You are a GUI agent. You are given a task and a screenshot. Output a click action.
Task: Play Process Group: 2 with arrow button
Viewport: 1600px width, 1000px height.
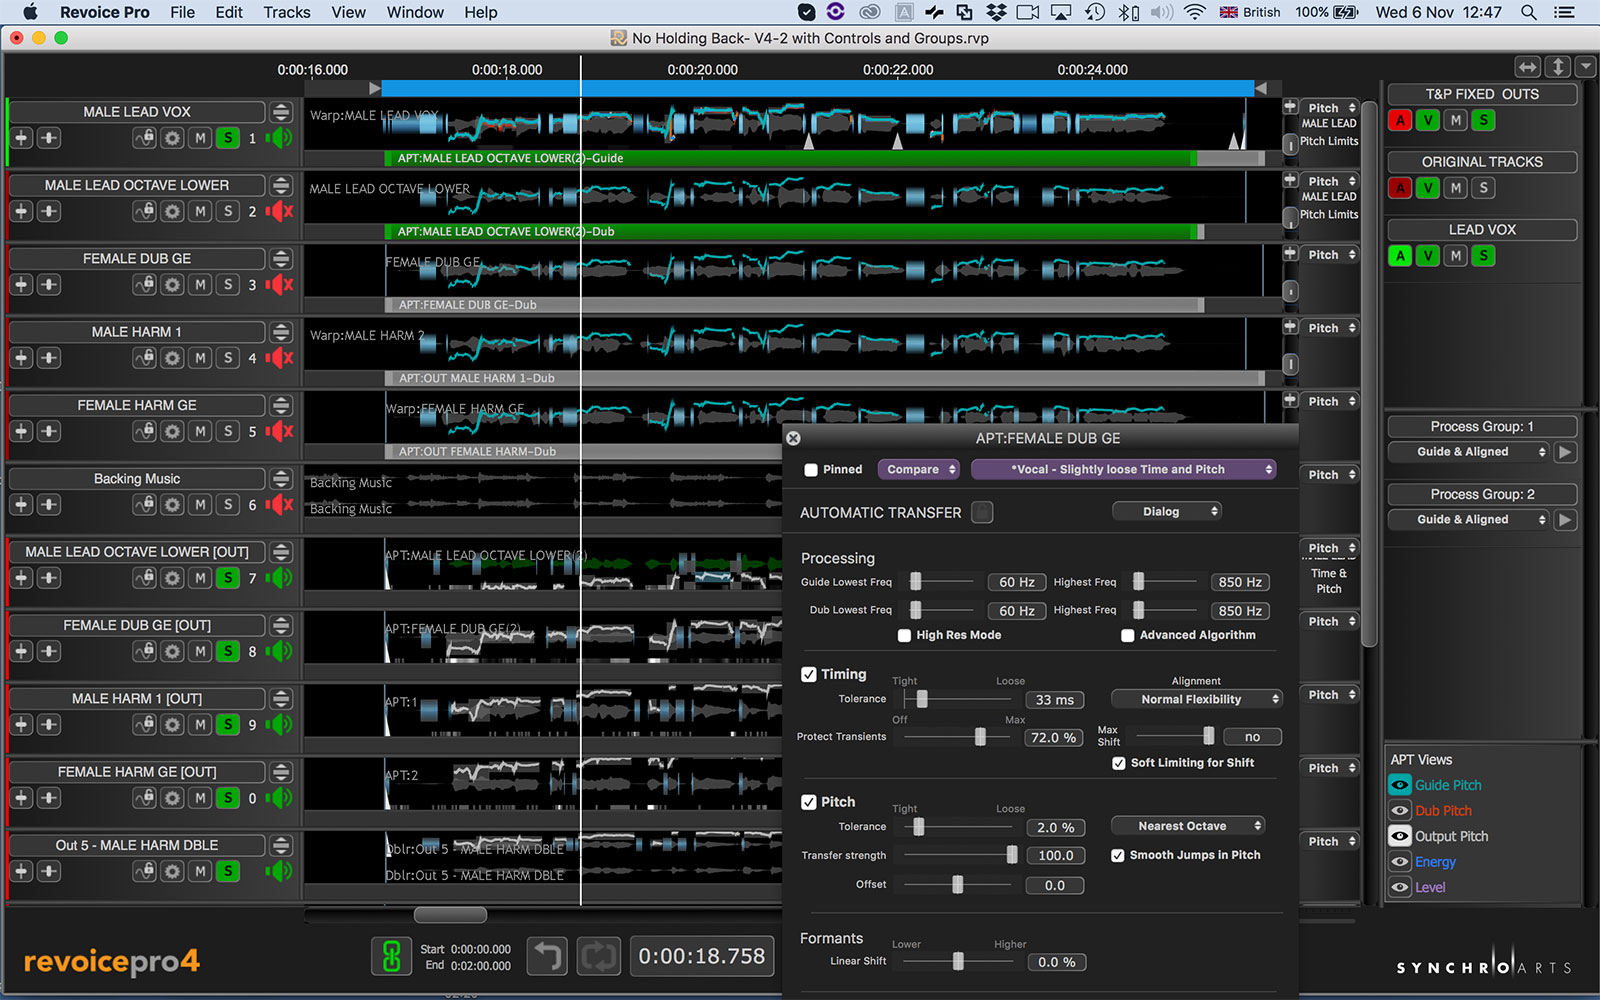point(1566,520)
